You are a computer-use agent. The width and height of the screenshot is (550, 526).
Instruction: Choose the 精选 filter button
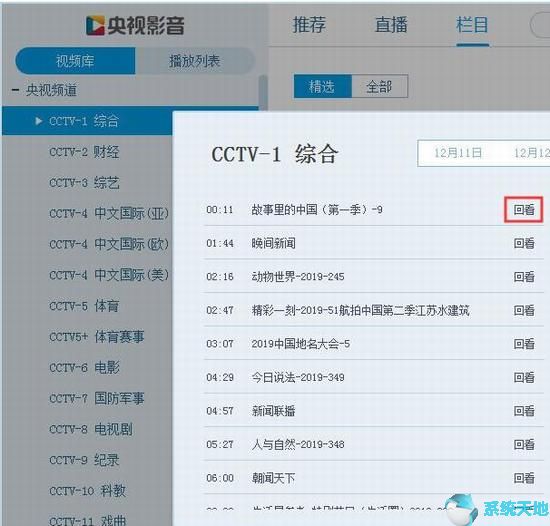tap(322, 86)
